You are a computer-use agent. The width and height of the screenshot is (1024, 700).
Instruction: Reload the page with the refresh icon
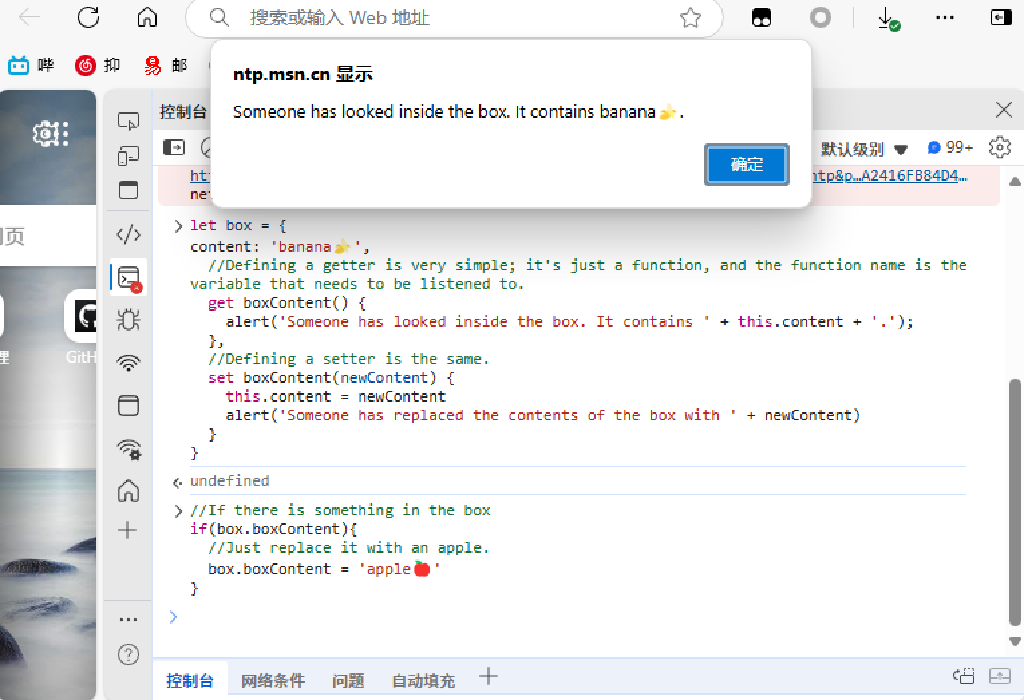coord(88,18)
